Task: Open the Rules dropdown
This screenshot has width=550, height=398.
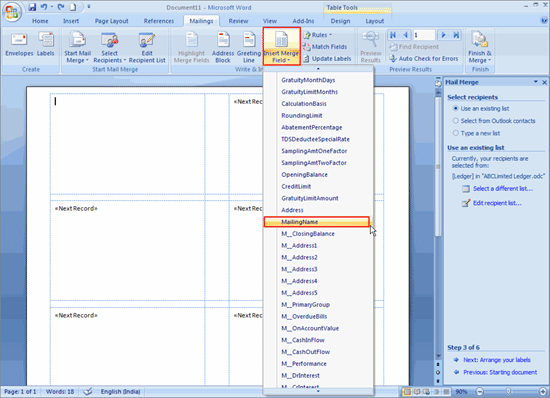Action: [317, 35]
